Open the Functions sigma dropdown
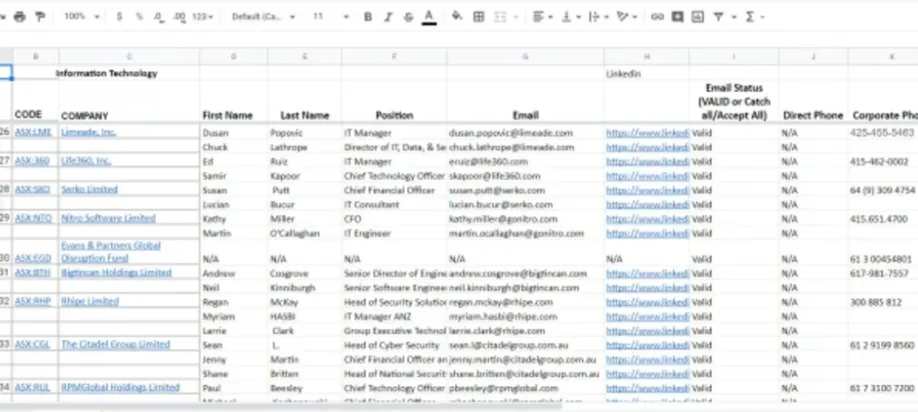The image size is (918, 412). [754, 17]
